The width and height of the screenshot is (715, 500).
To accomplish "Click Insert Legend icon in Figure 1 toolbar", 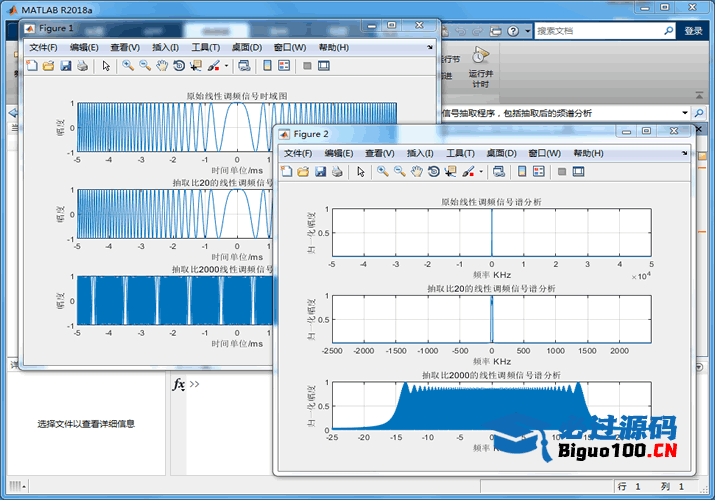I will click(x=284, y=66).
